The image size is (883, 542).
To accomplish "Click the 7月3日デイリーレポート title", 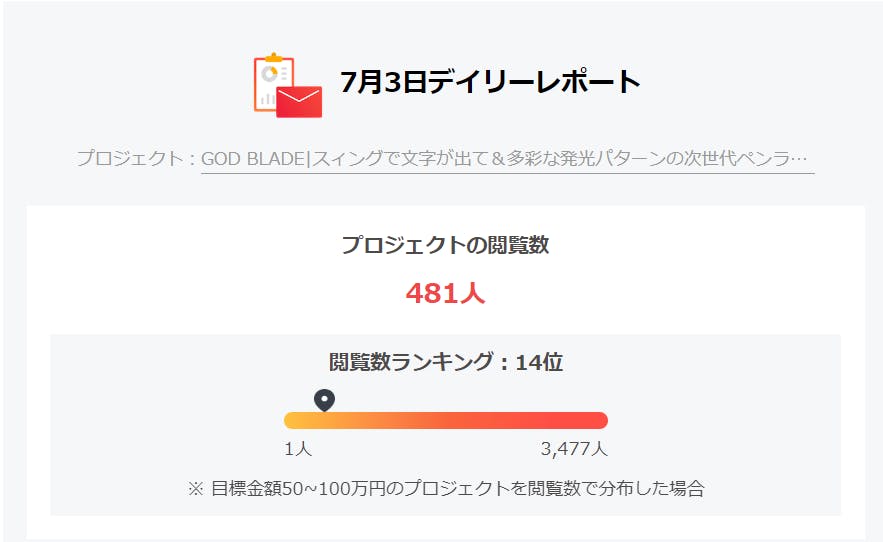I will (490, 82).
